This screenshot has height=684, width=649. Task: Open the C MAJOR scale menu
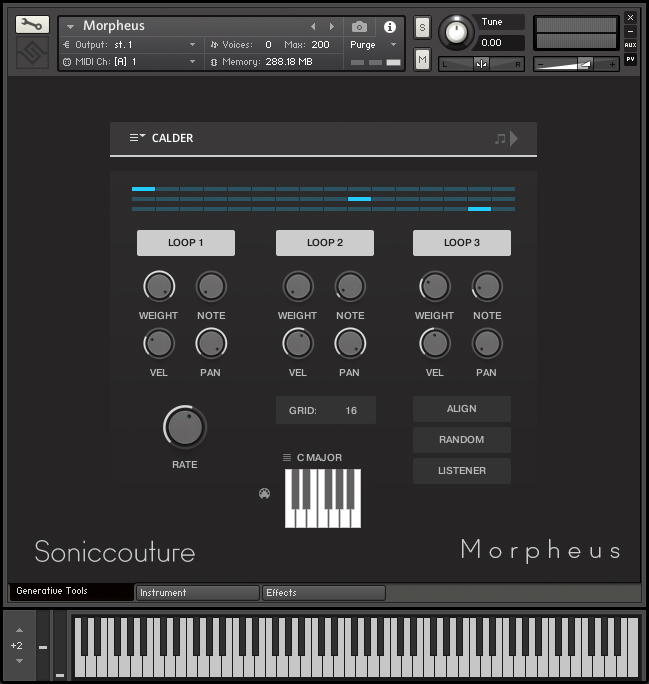(x=313, y=458)
